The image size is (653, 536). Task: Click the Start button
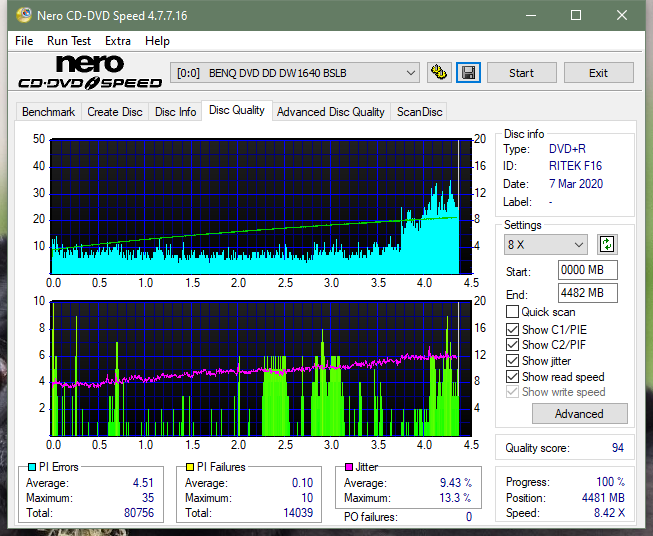point(521,73)
